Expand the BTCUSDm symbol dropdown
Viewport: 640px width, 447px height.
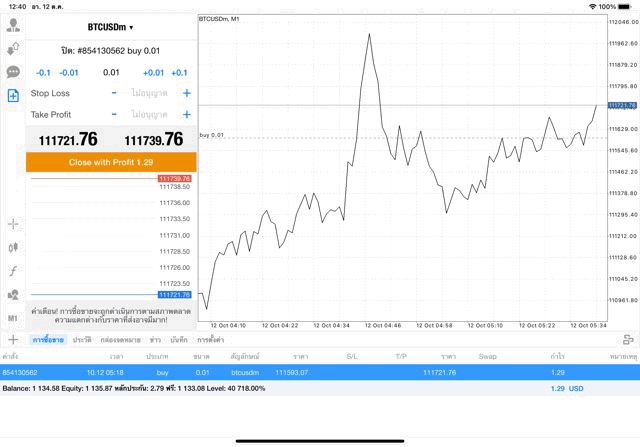pos(110,27)
